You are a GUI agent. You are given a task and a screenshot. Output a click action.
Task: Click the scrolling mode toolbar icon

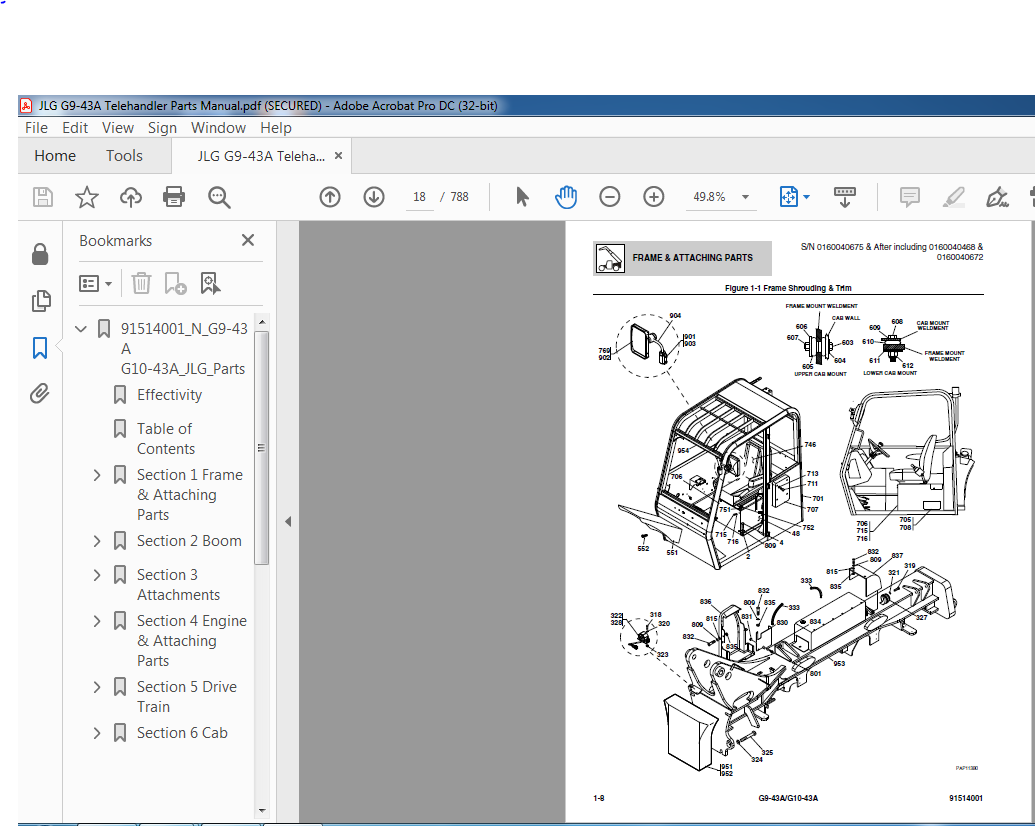pos(845,197)
